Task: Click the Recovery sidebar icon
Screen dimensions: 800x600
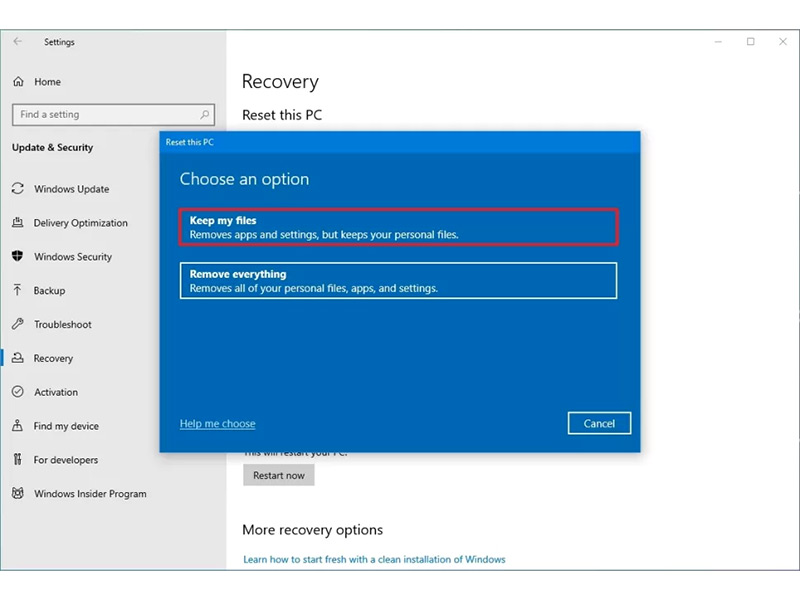Action: pos(18,358)
